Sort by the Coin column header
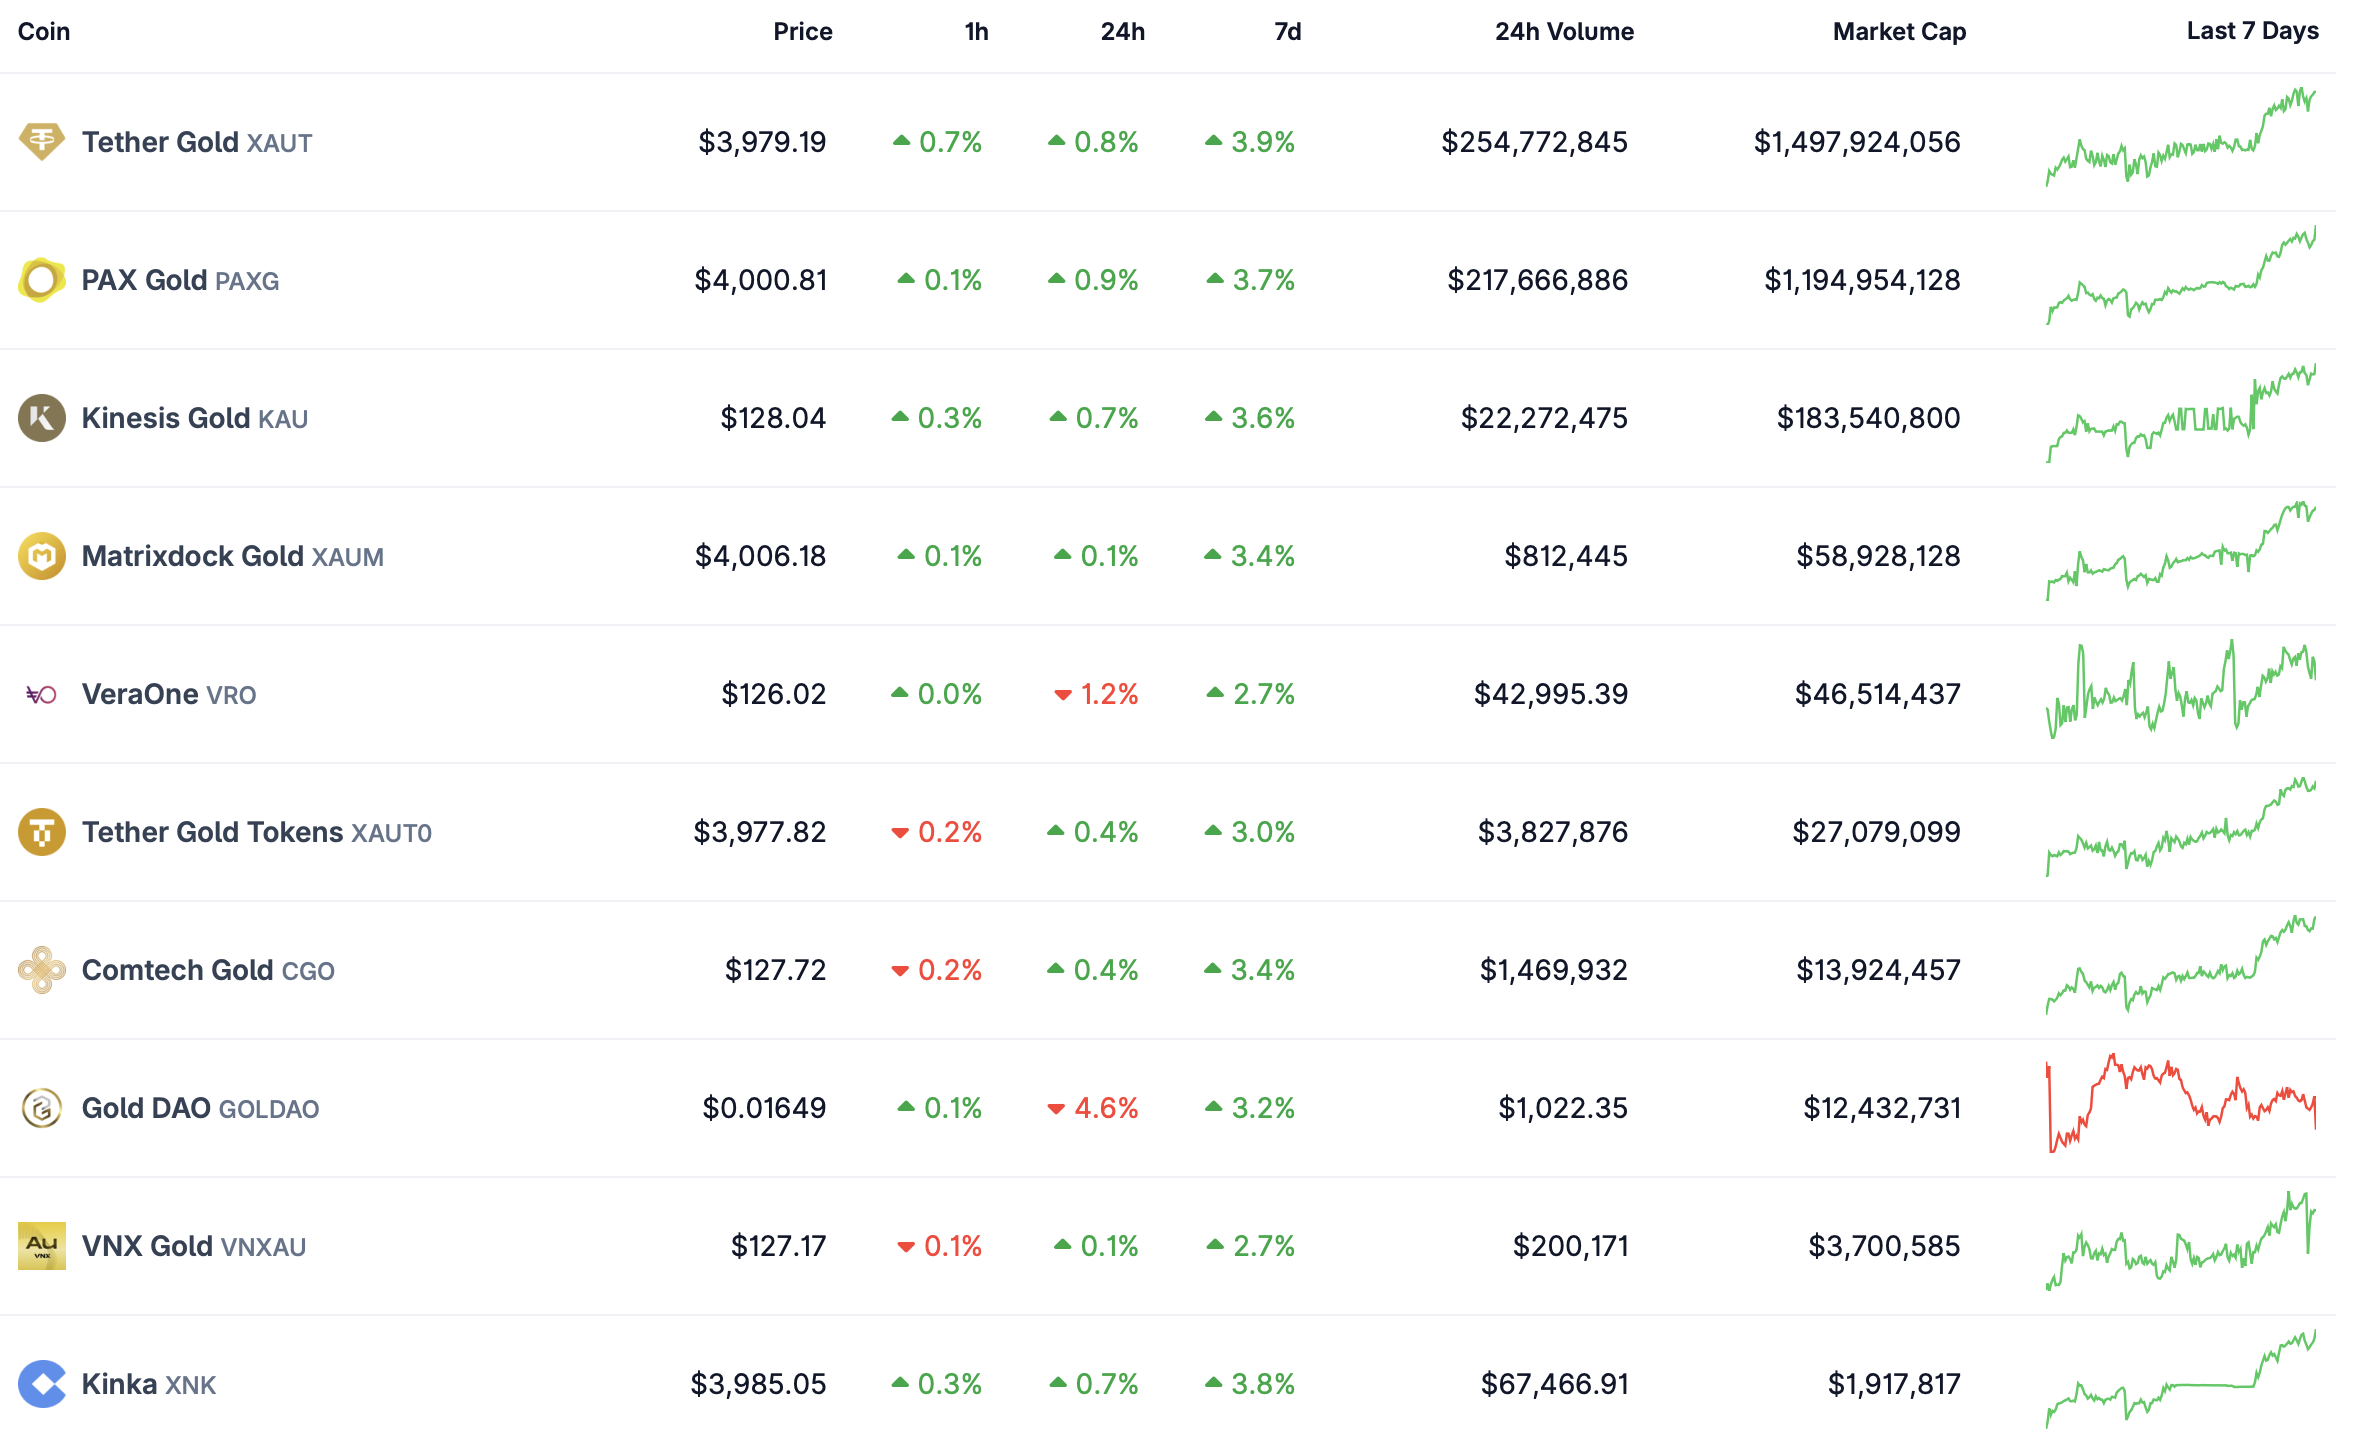 44,32
